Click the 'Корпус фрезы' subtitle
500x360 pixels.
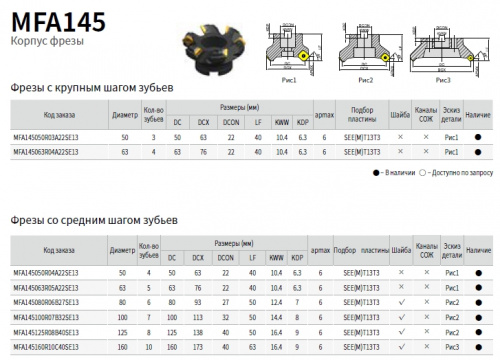pyautogui.click(x=47, y=41)
